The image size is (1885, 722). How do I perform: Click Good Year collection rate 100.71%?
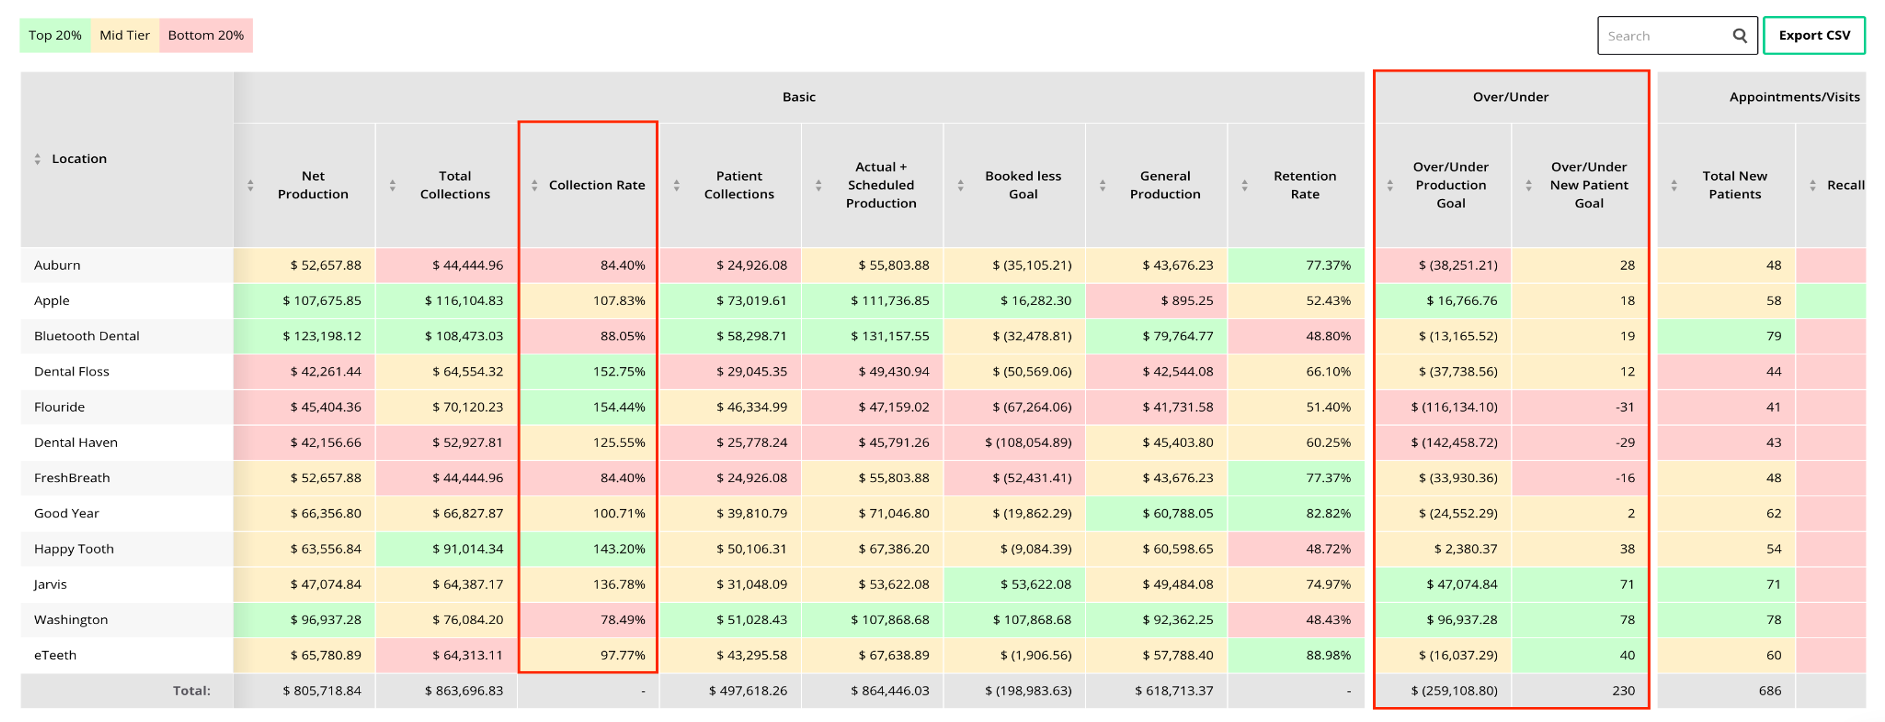589,513
